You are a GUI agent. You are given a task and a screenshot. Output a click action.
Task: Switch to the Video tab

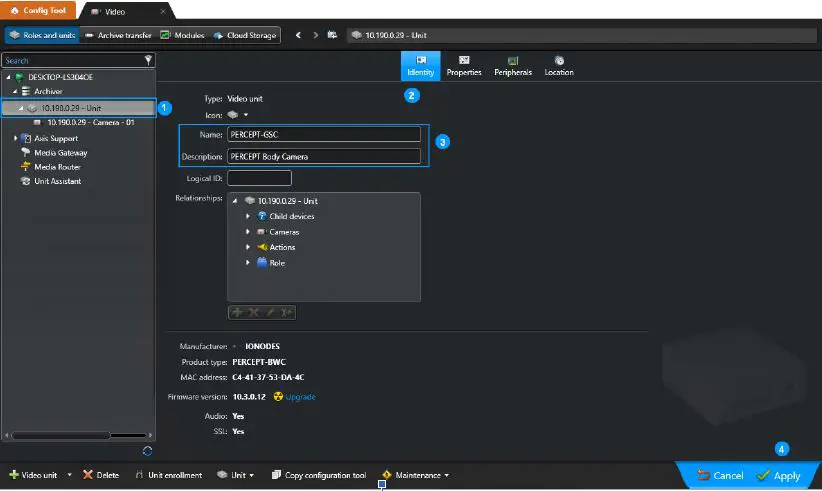coord(114,11)
